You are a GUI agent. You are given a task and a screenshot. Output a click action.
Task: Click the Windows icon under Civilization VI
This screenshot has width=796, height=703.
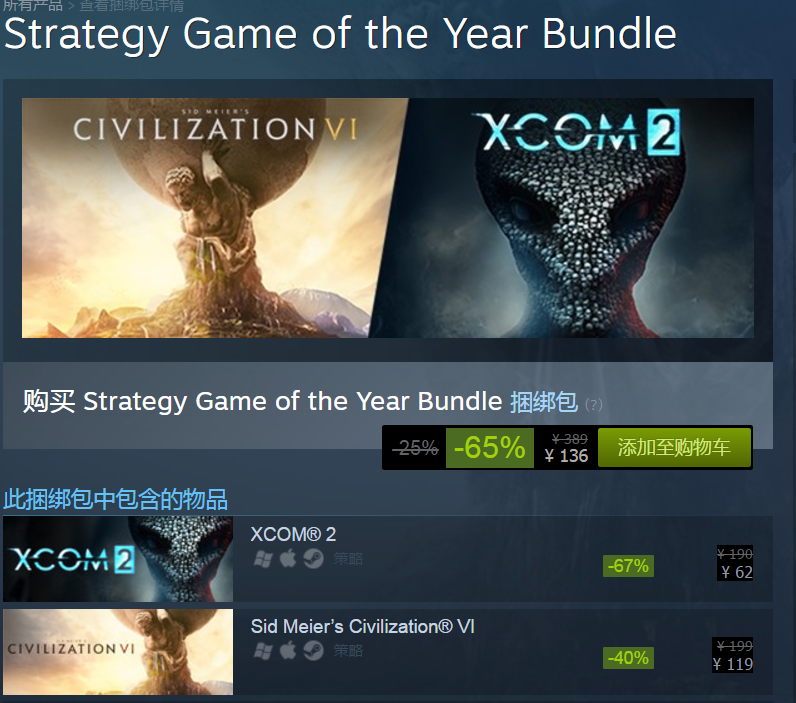pyautogui.click(x=263, y=651)
